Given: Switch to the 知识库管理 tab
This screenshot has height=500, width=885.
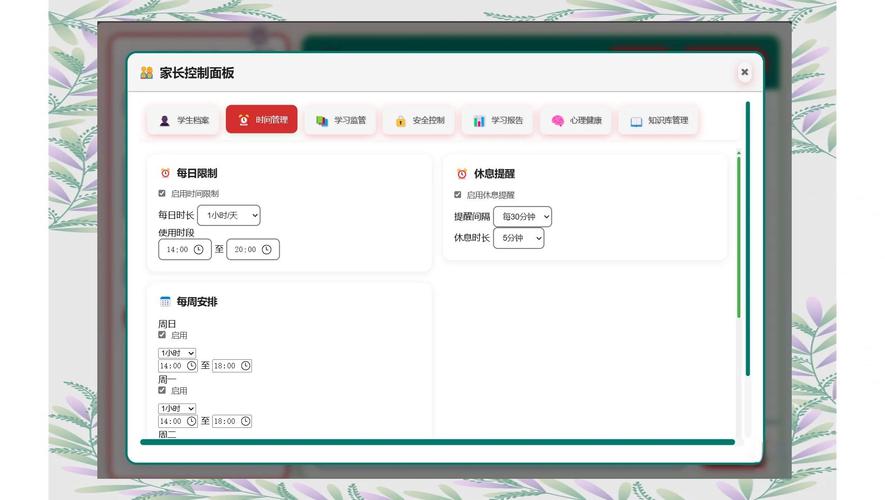Looking at the screenshot, I should [x=659, y=120].
